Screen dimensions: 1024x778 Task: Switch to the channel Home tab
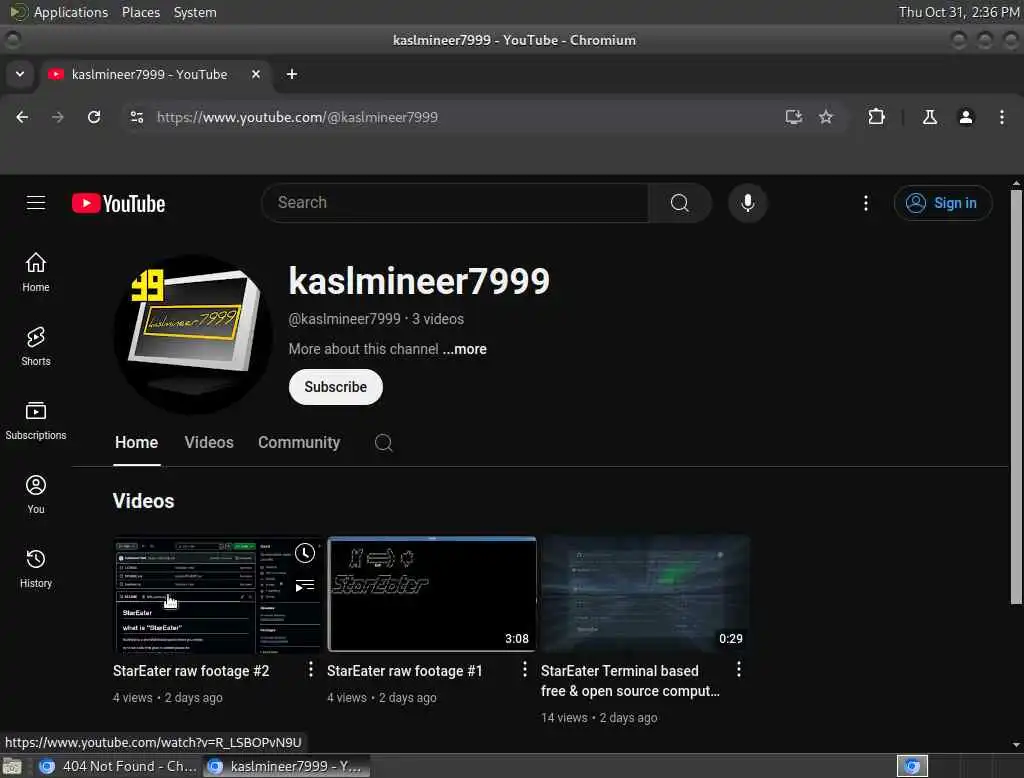[136, 443]
